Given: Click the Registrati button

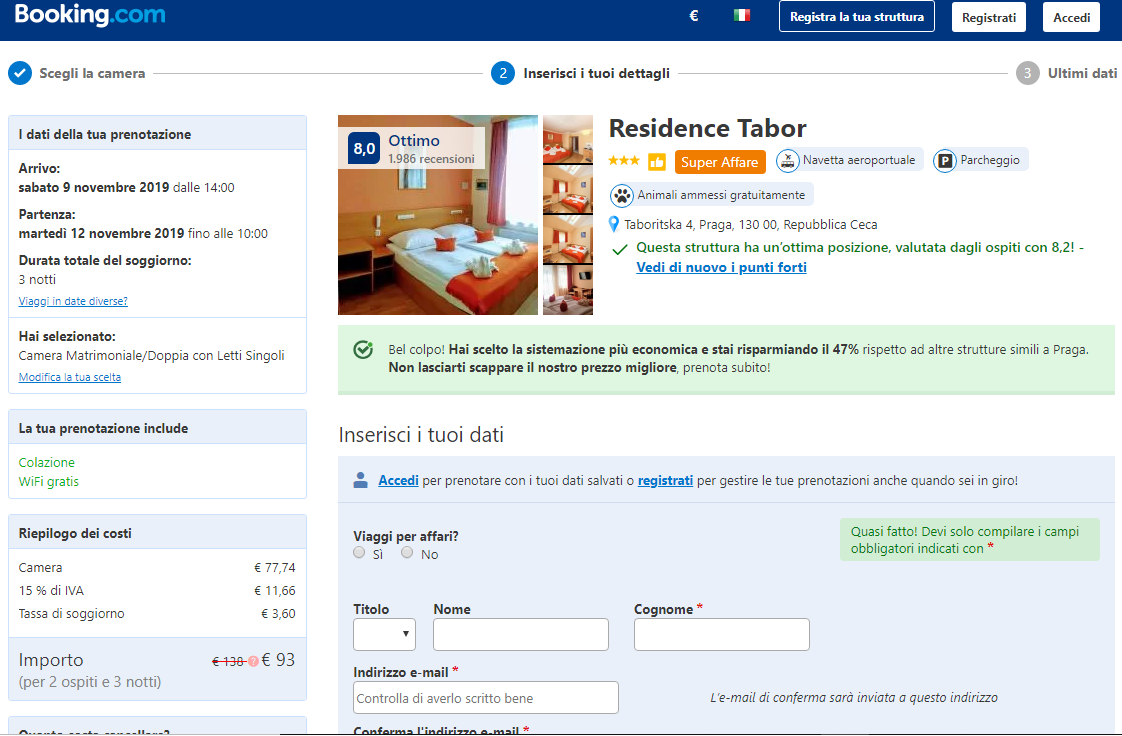Looking at the screenshot, I should [989, 17].
